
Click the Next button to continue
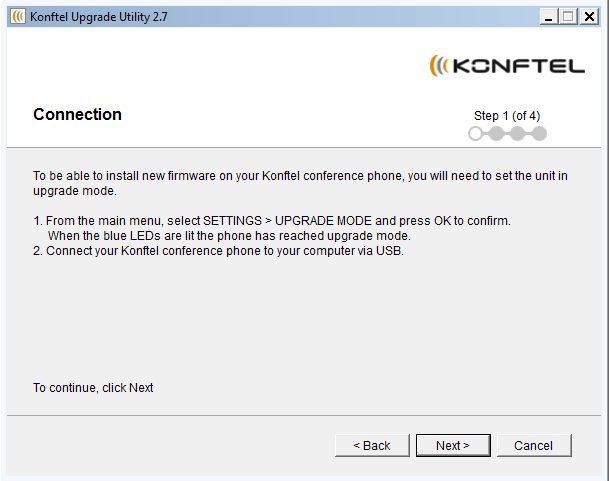tap(453, 445)
